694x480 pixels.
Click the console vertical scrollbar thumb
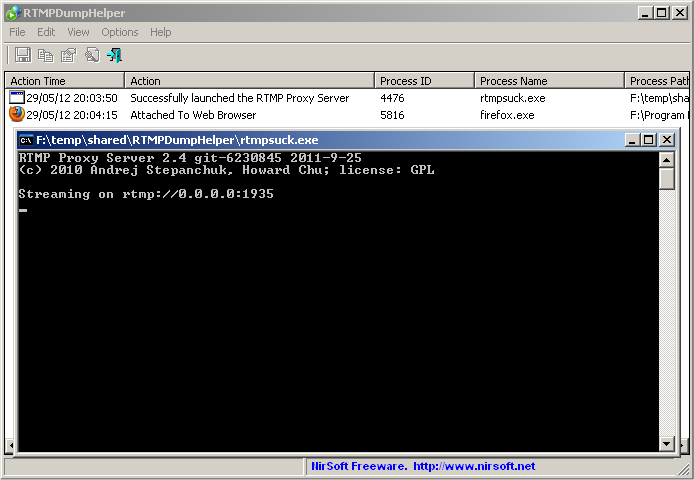pos(667,178)
